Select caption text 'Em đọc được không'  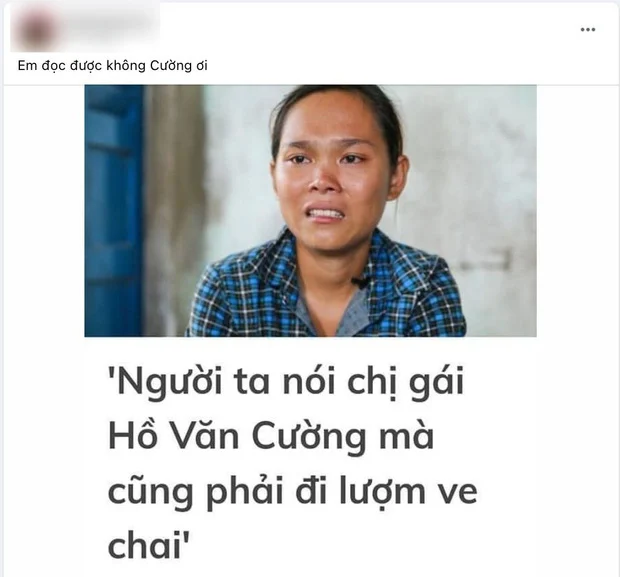coord(81,66)
